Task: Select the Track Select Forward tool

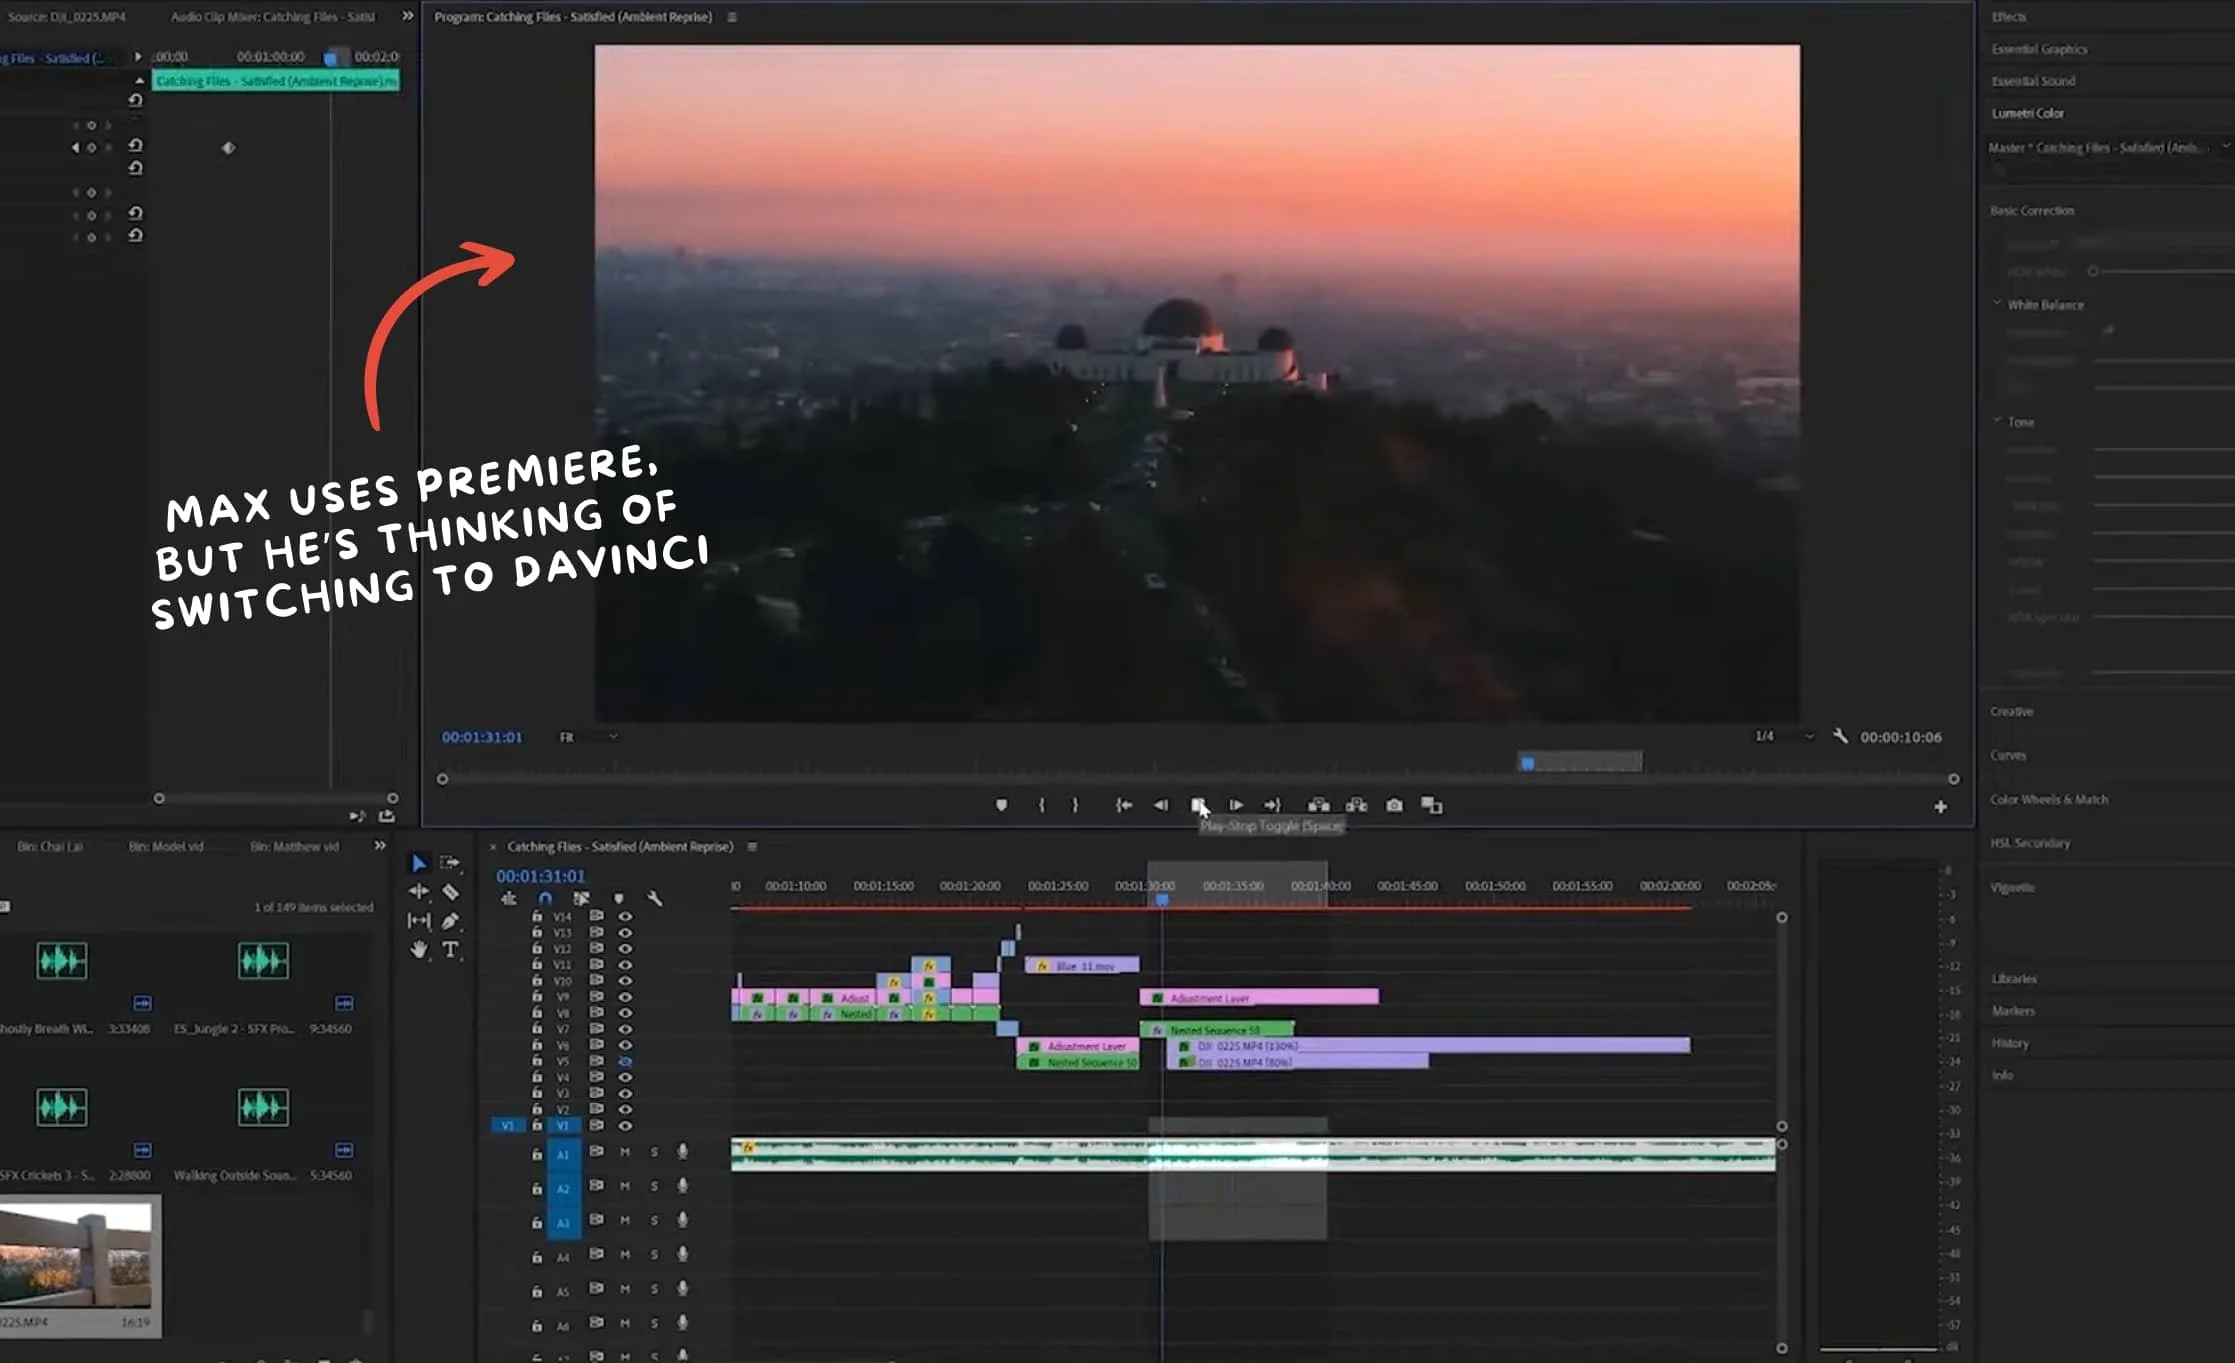Action: (x=448, y=862)
